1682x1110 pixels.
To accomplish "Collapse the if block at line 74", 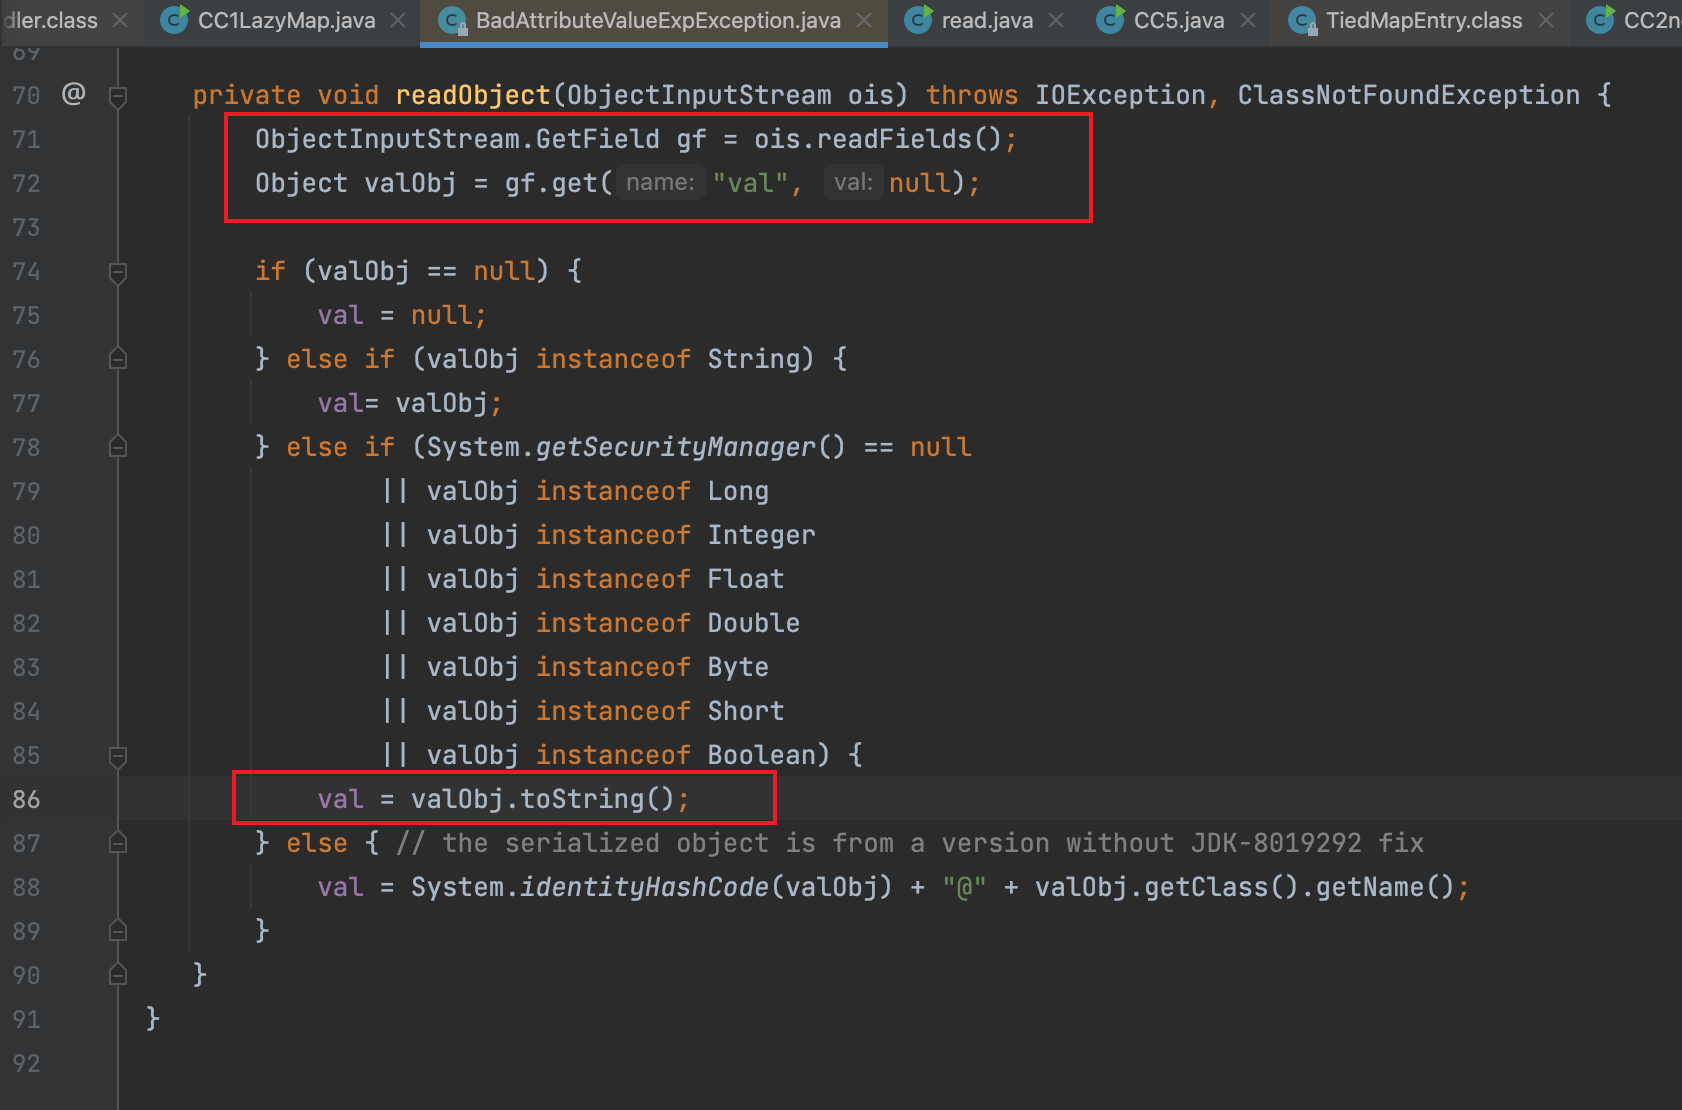I will click(x=118, y=272).
